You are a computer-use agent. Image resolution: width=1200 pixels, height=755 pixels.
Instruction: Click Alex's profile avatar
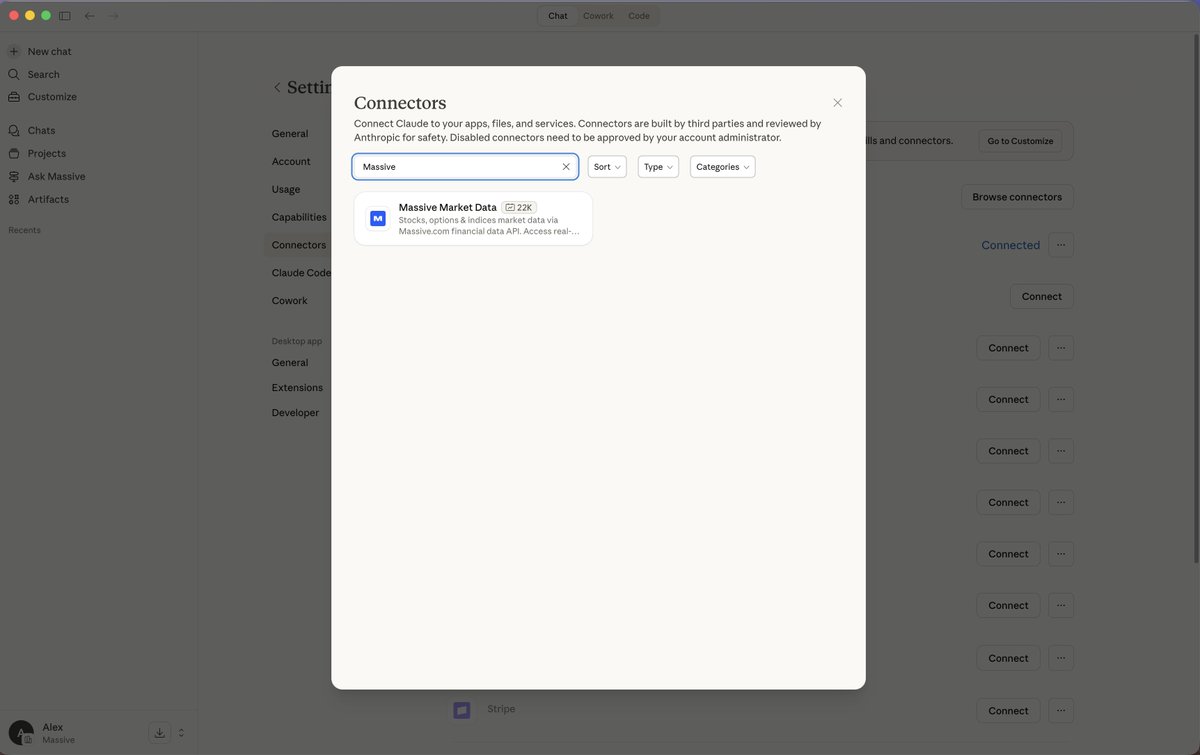pos(21,733)
